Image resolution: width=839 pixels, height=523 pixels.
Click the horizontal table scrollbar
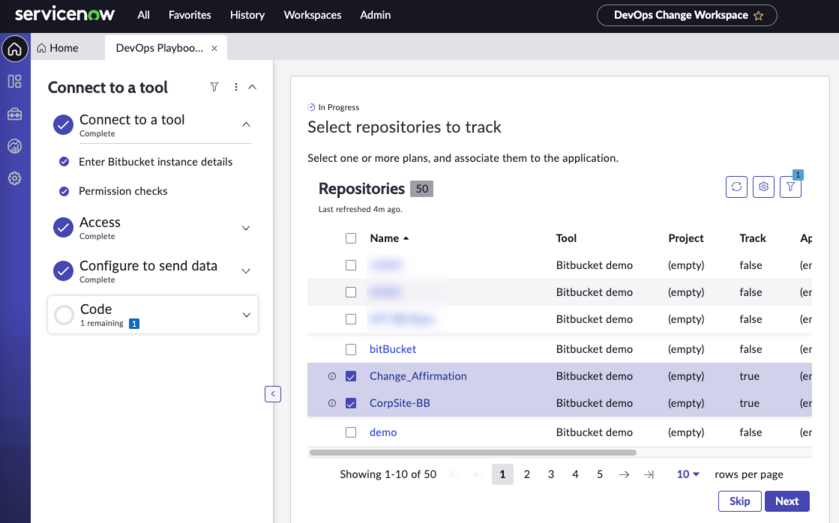pos(473,452)
